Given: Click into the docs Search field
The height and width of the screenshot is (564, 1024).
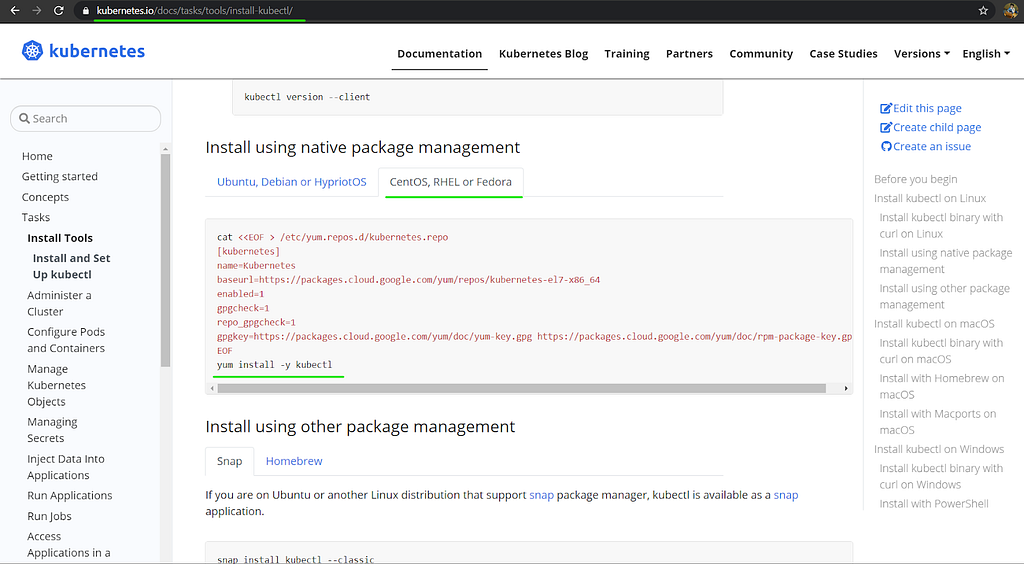Looking at the screenshot, I should click(86, 118).
